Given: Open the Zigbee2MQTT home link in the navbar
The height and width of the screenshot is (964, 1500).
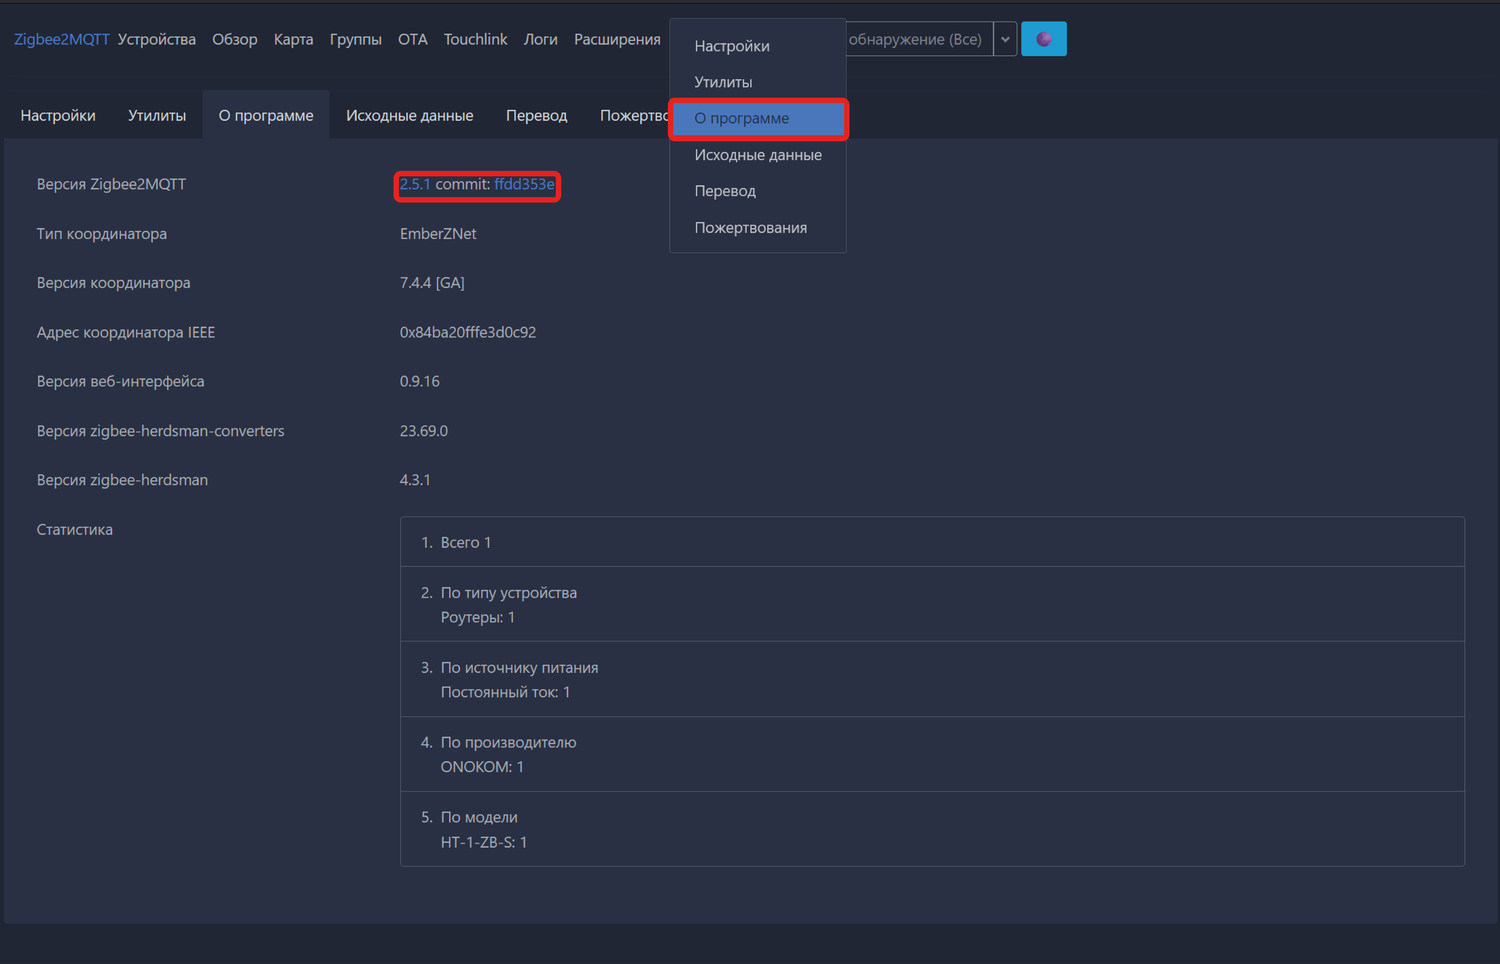Looking at the screenshot, I should pos(61,39).
